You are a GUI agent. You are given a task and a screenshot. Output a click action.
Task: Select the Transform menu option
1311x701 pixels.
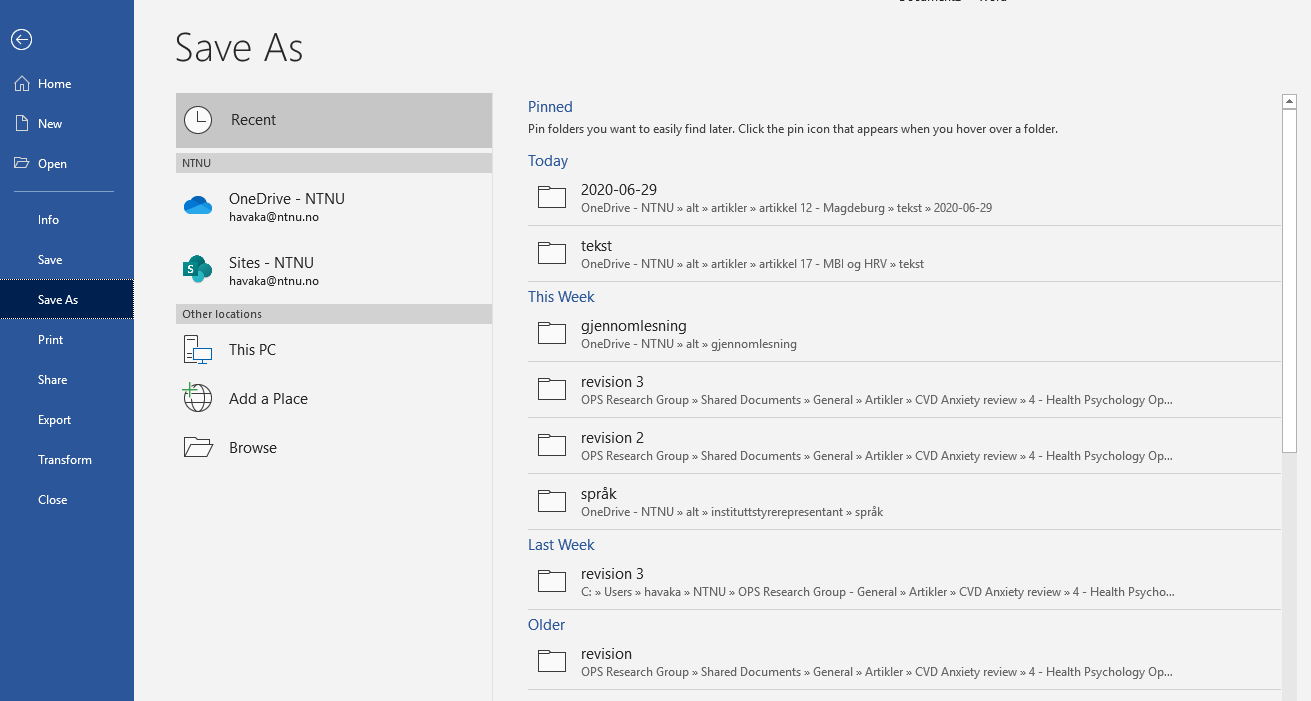tap(64, 460)
